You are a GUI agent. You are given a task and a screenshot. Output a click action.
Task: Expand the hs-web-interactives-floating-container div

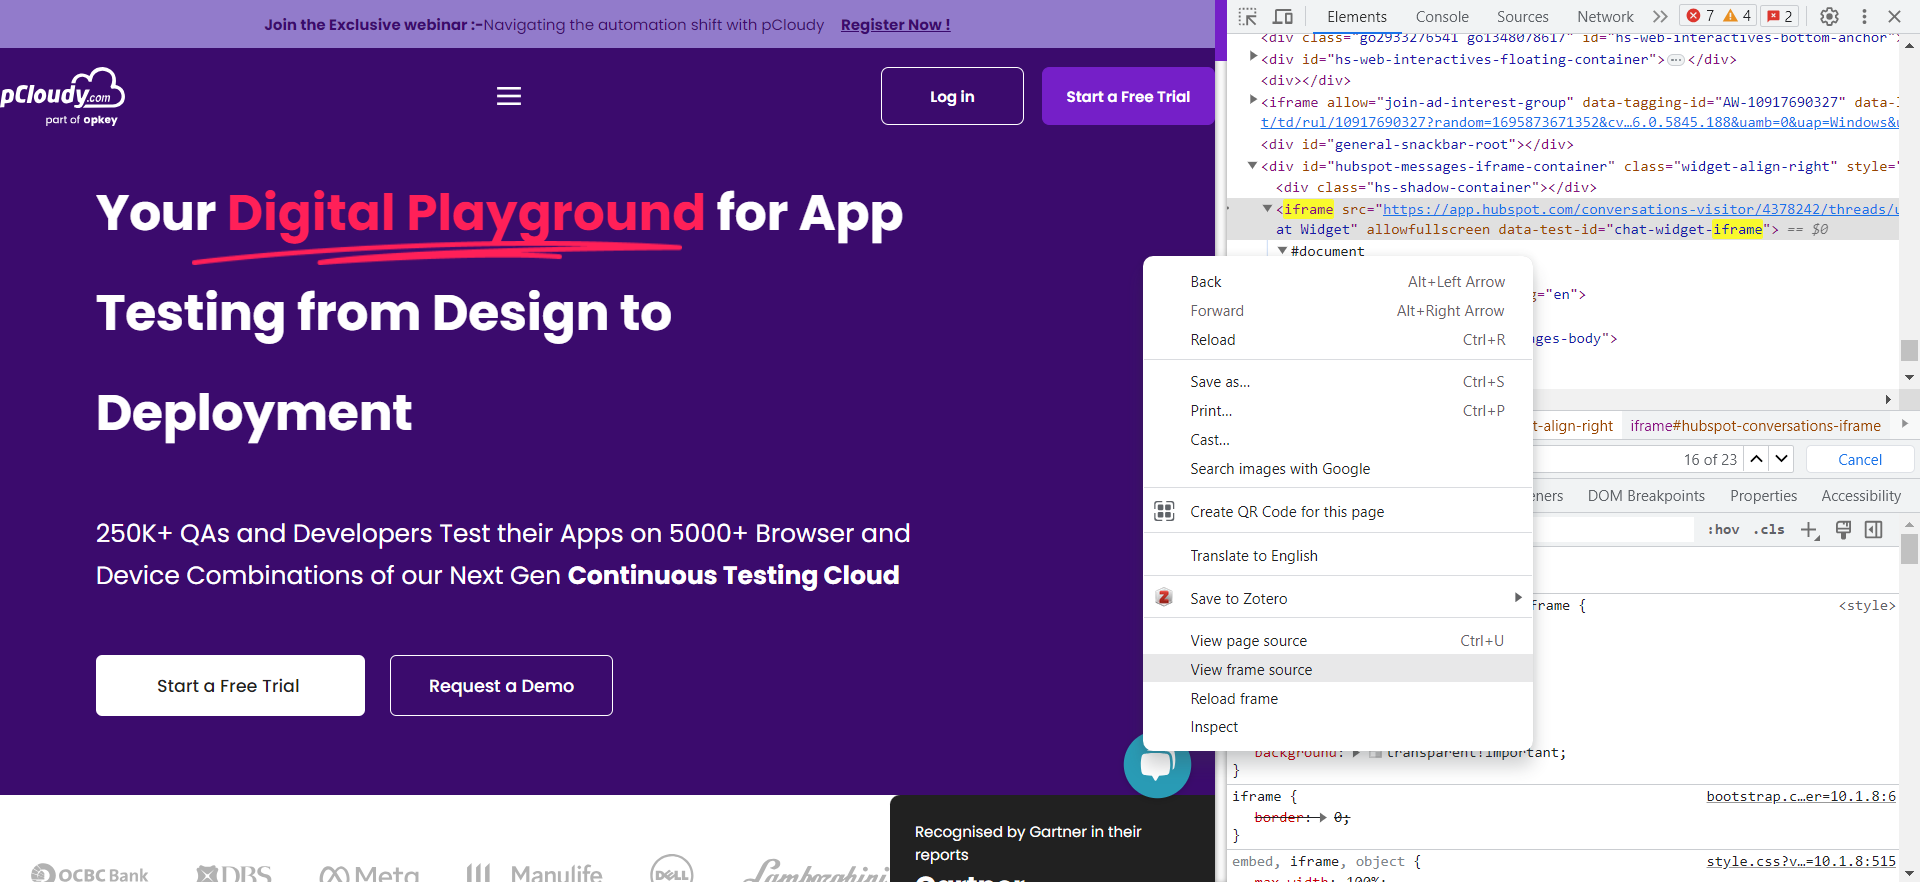1253,58
